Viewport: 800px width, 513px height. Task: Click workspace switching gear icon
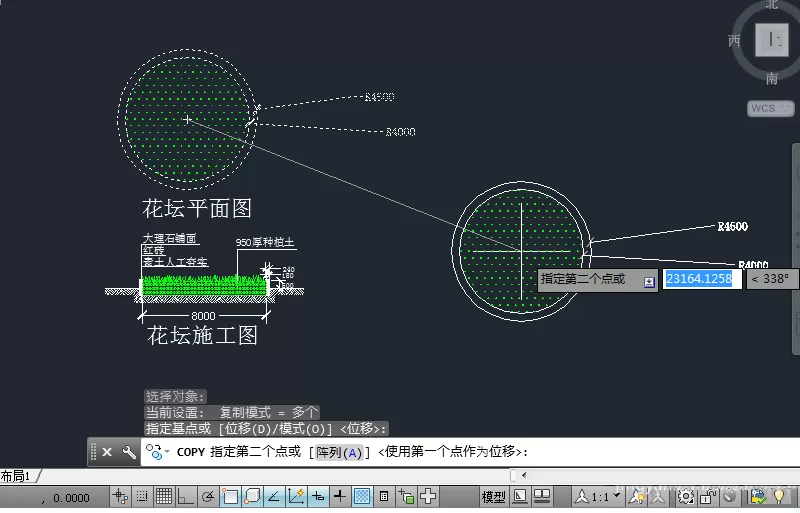pyautogui.click(x=686, y=496)
